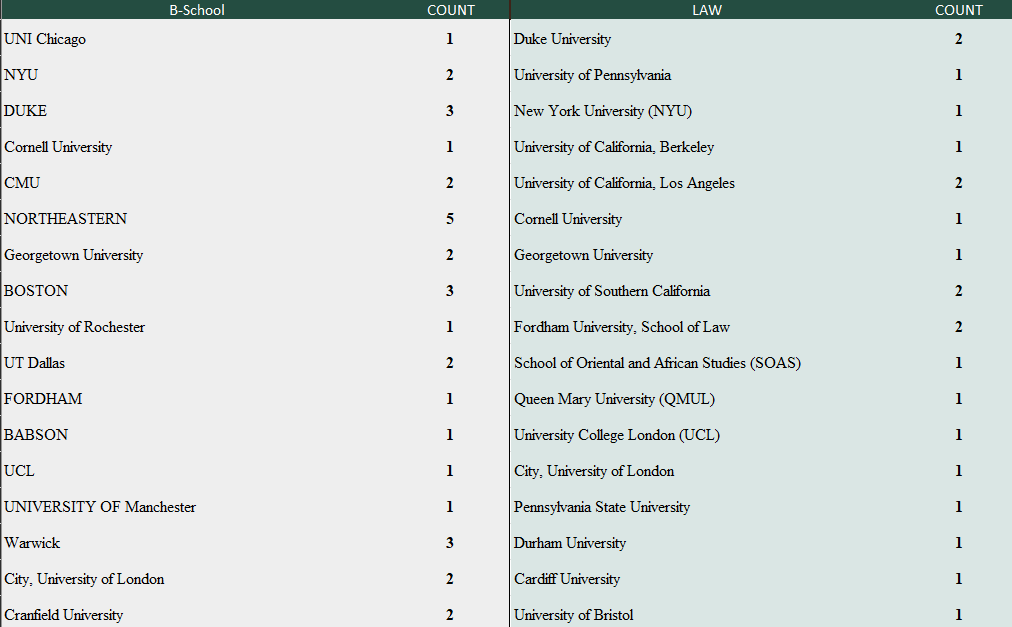The width and height of the screenshot is (1012, 627).
Task: Click the University of Southern California cell
Action: click(612, 291)
